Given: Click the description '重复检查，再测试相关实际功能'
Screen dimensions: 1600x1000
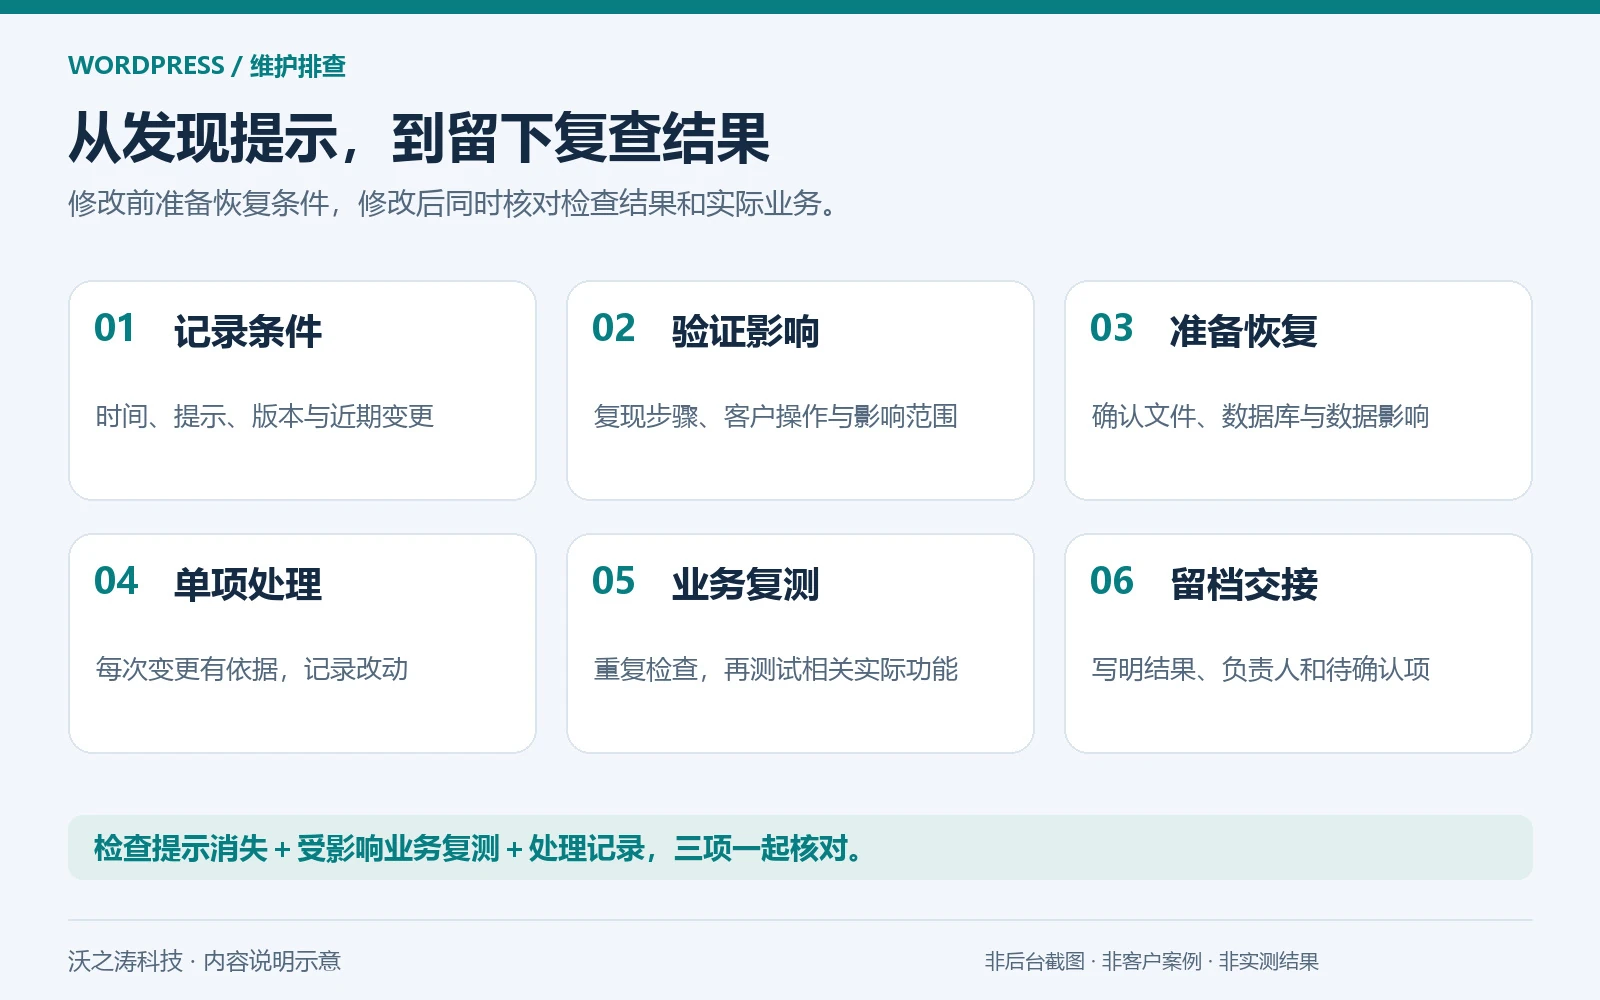Looking at the screenshot, I should click(776, 669).
